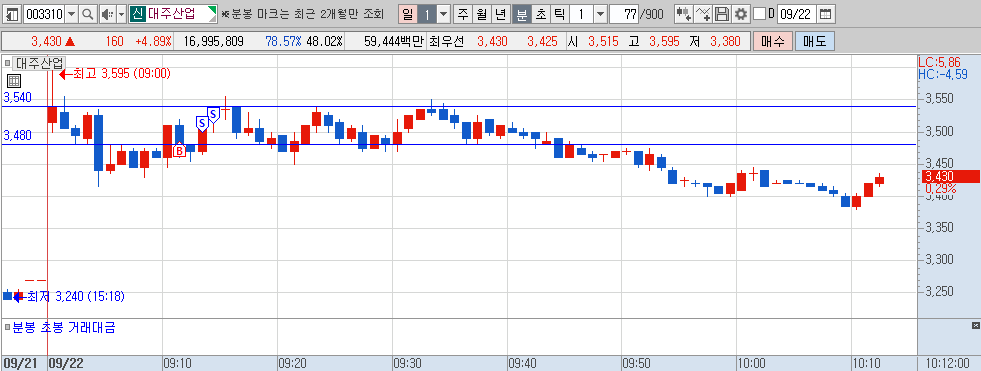Click the 78.57% blue percentage value
The width and height of the screenshot is (981, 371).
click(x=283, y=42)
